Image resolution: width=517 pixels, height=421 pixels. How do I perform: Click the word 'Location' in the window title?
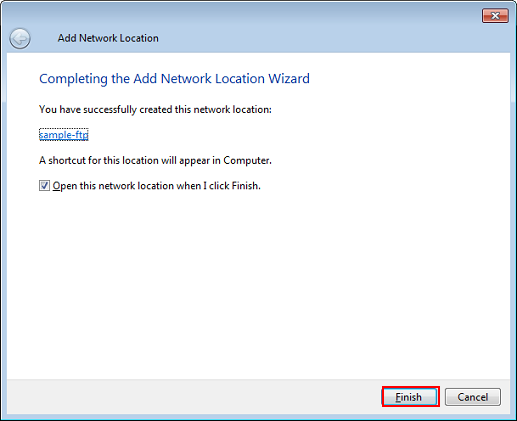click(x=139, y=38)
